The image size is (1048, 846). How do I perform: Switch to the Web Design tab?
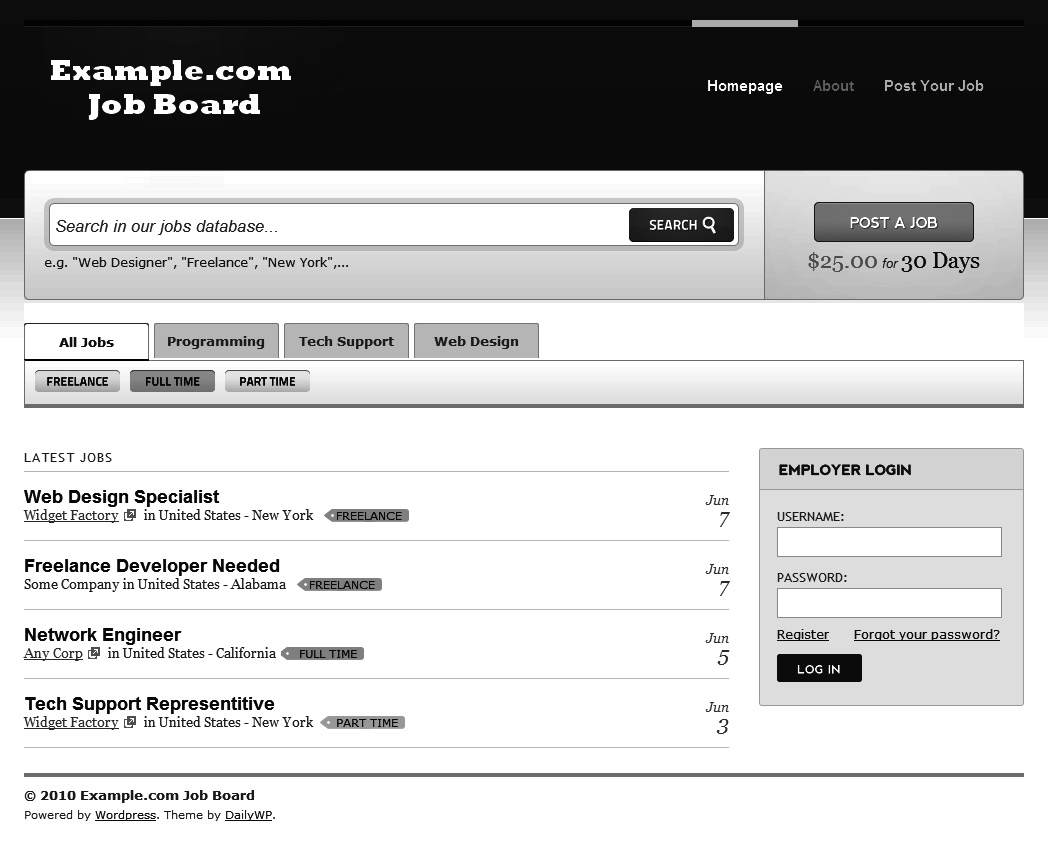[x=477, y=341]
